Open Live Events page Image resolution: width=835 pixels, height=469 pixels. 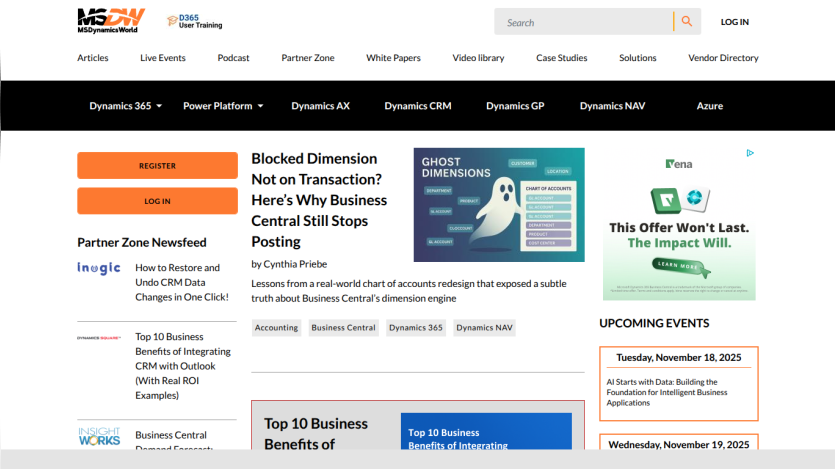[x=163, y=57]
